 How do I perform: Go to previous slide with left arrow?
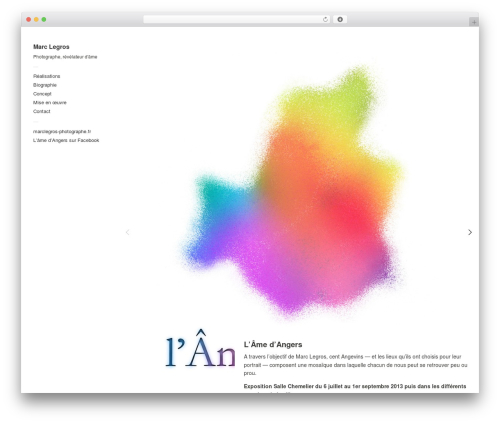(x=127, y=232)
